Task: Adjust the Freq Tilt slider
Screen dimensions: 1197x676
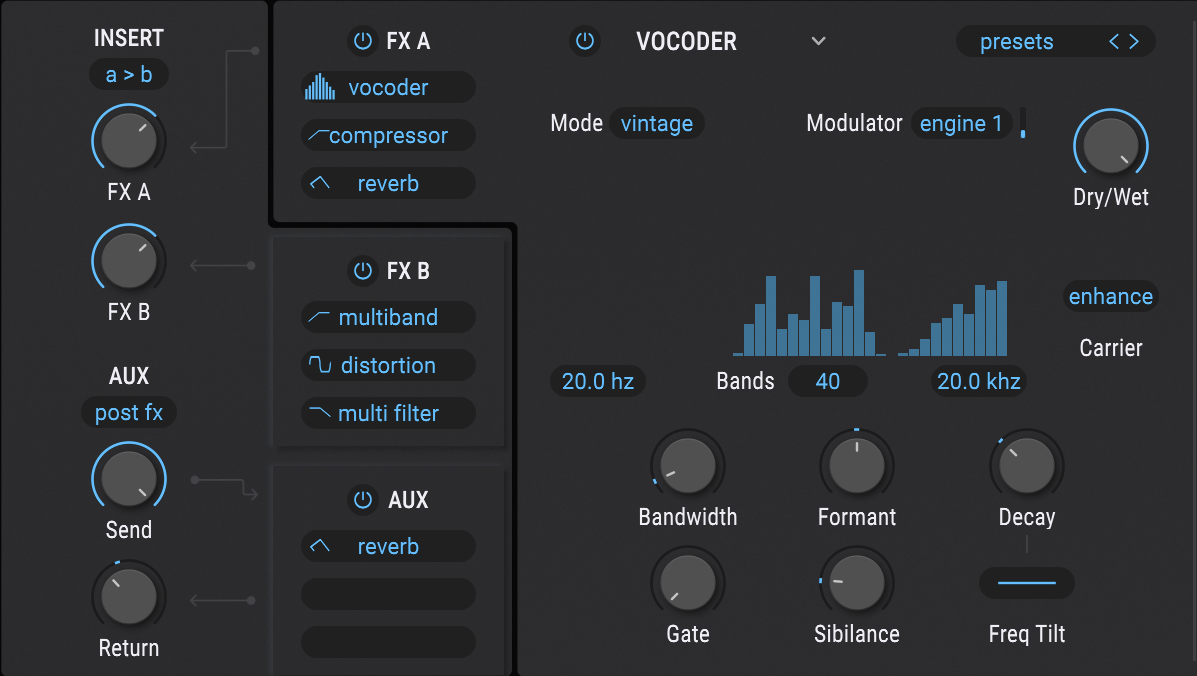Action: [x=1027, y=582]
